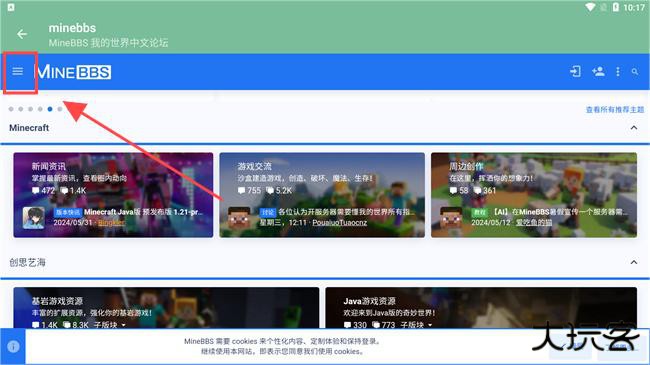650x365 pixels.
Task: Open Minecraft Java版 预发布版 1.21 post
Action: (144, 212)
